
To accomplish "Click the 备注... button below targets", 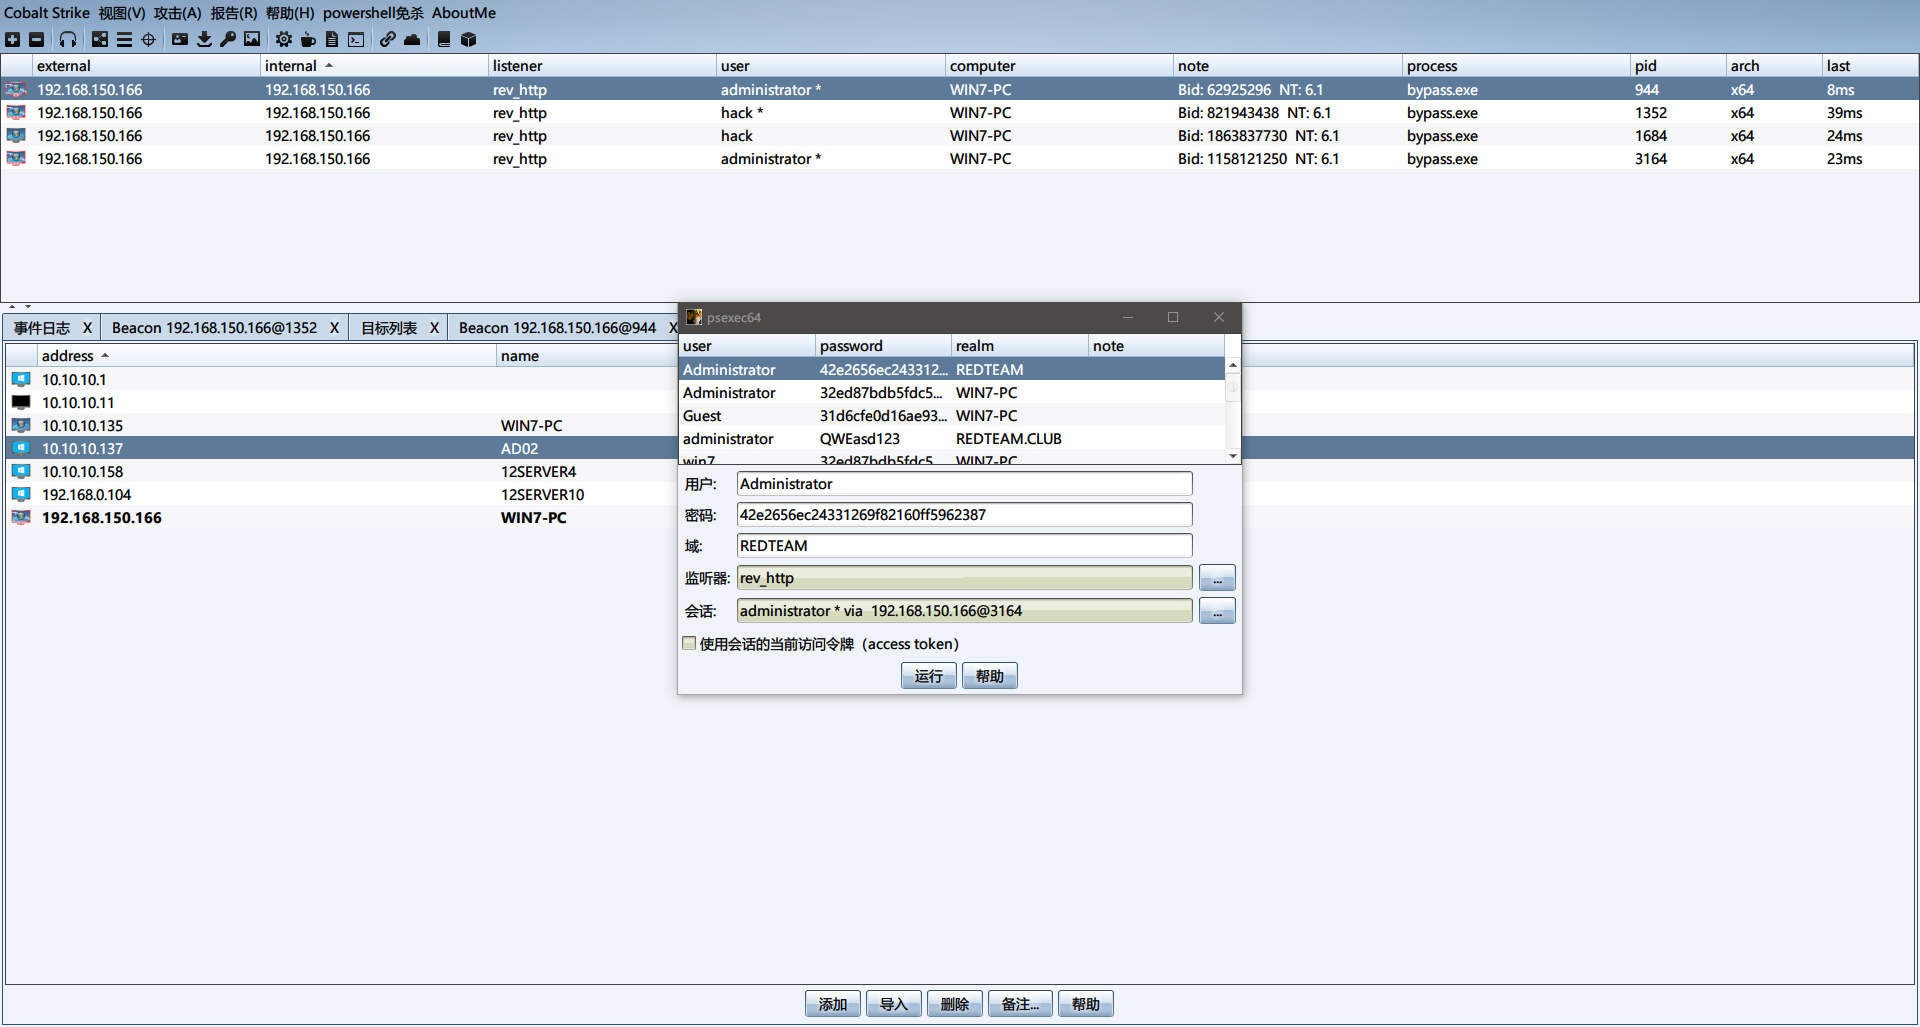I will (x=1020, y=1004).
